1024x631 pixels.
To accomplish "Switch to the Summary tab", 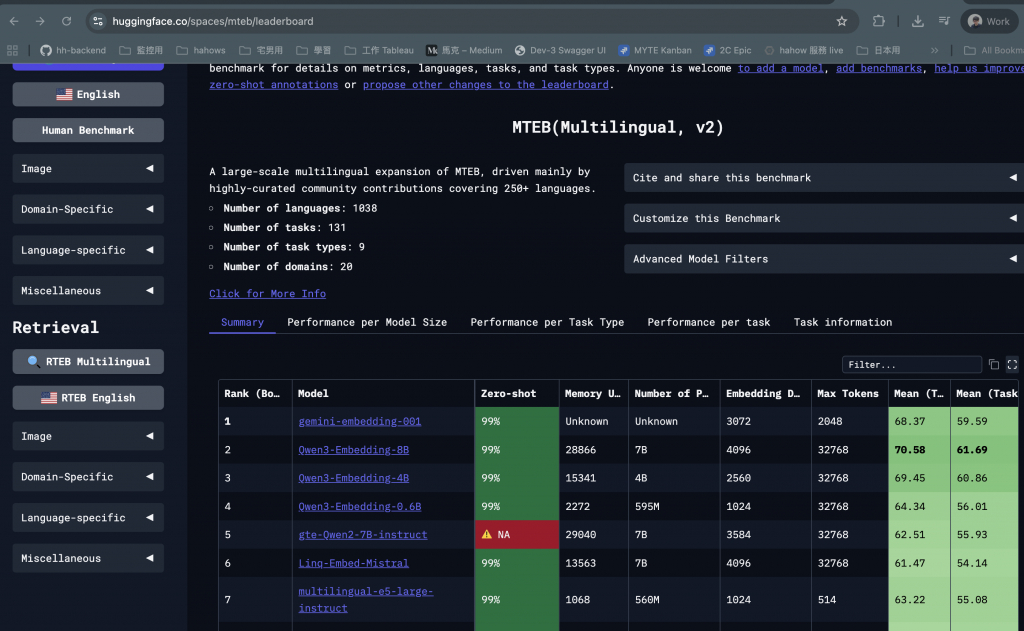I will (242, 322).
